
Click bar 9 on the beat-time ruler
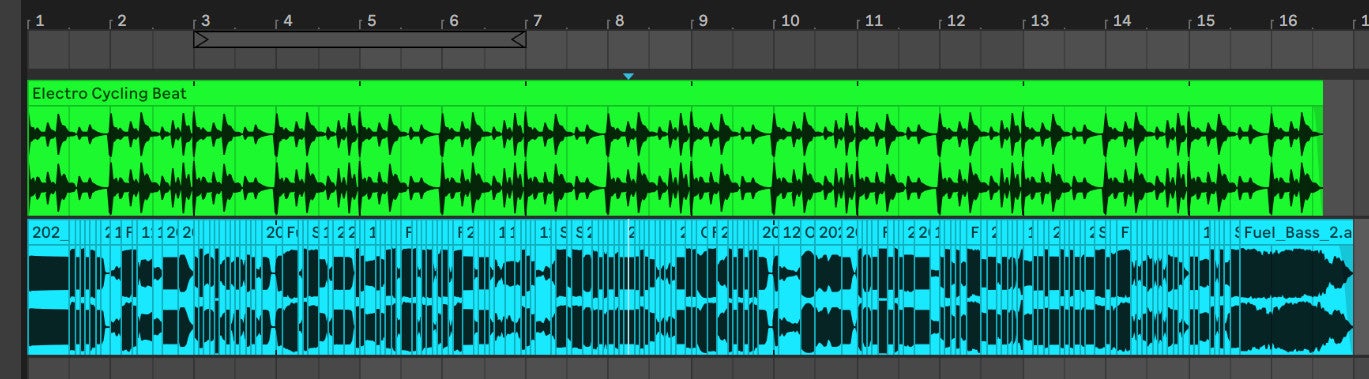pos(702,20)
